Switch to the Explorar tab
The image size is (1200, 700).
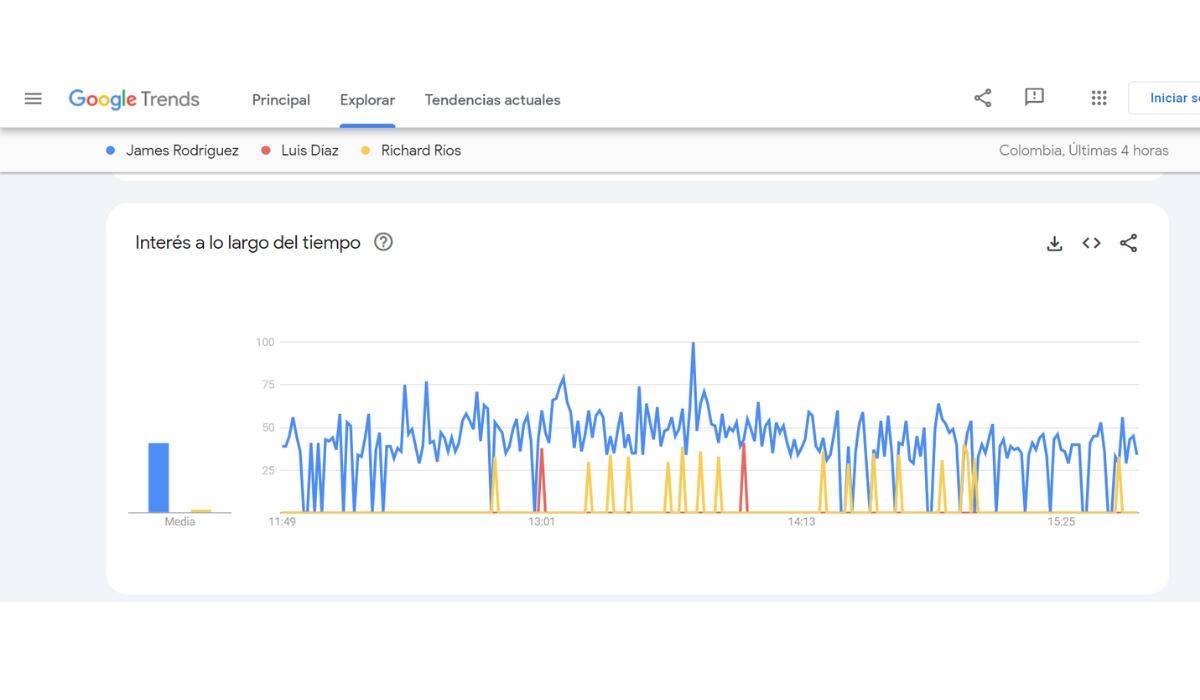(367, 100)
